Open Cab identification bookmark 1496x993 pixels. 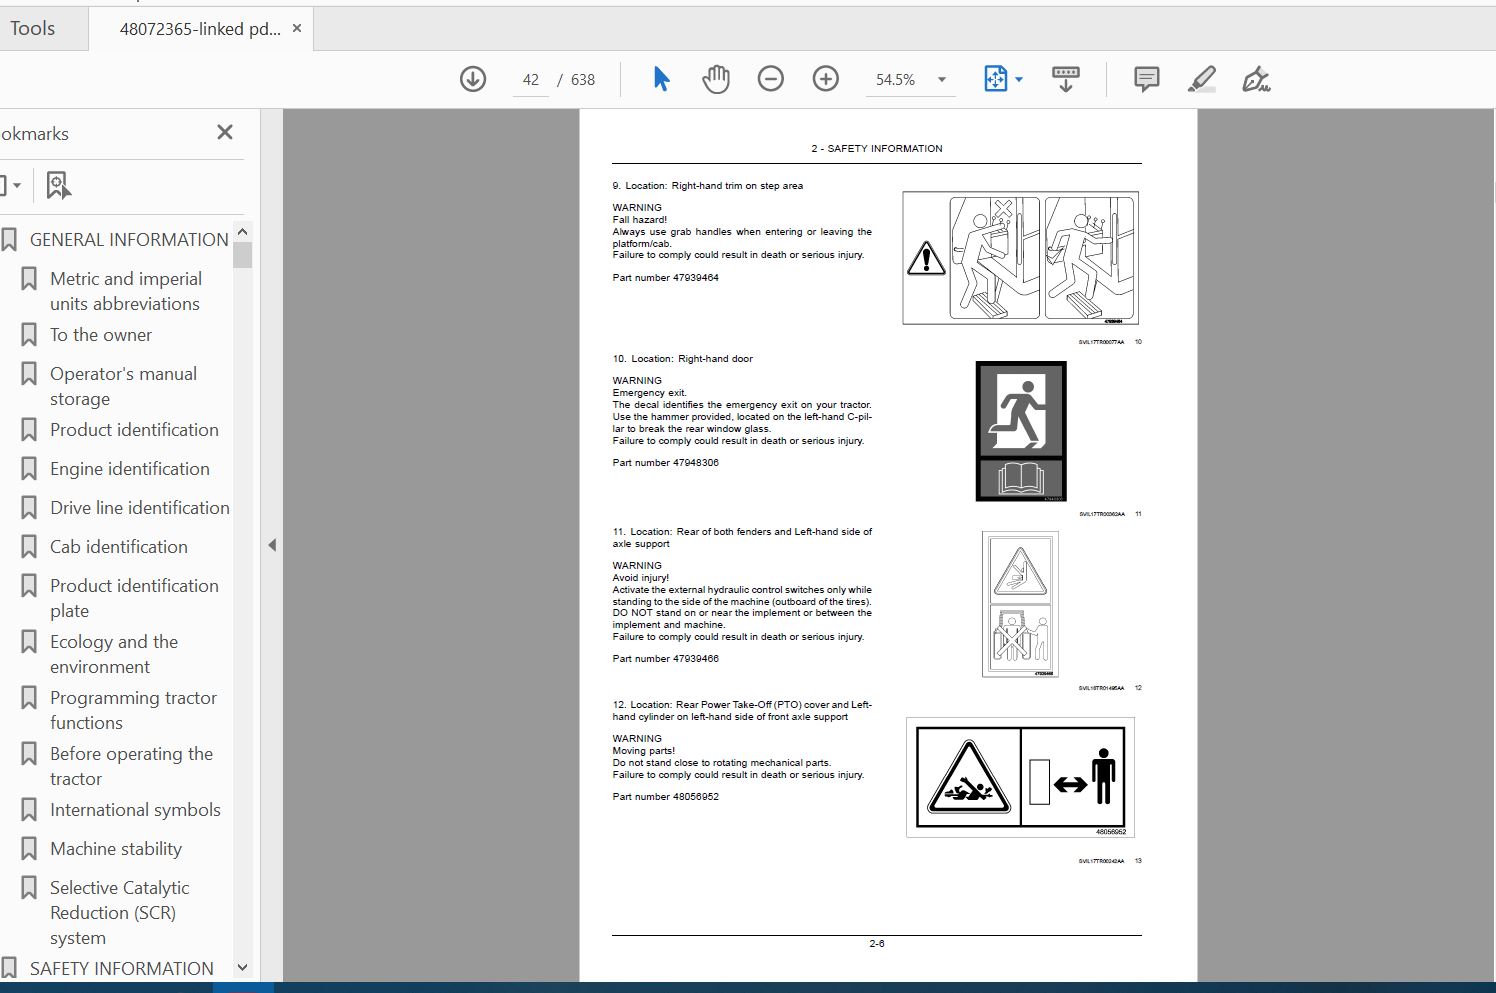pyautogui.click(x=119, y=547)
